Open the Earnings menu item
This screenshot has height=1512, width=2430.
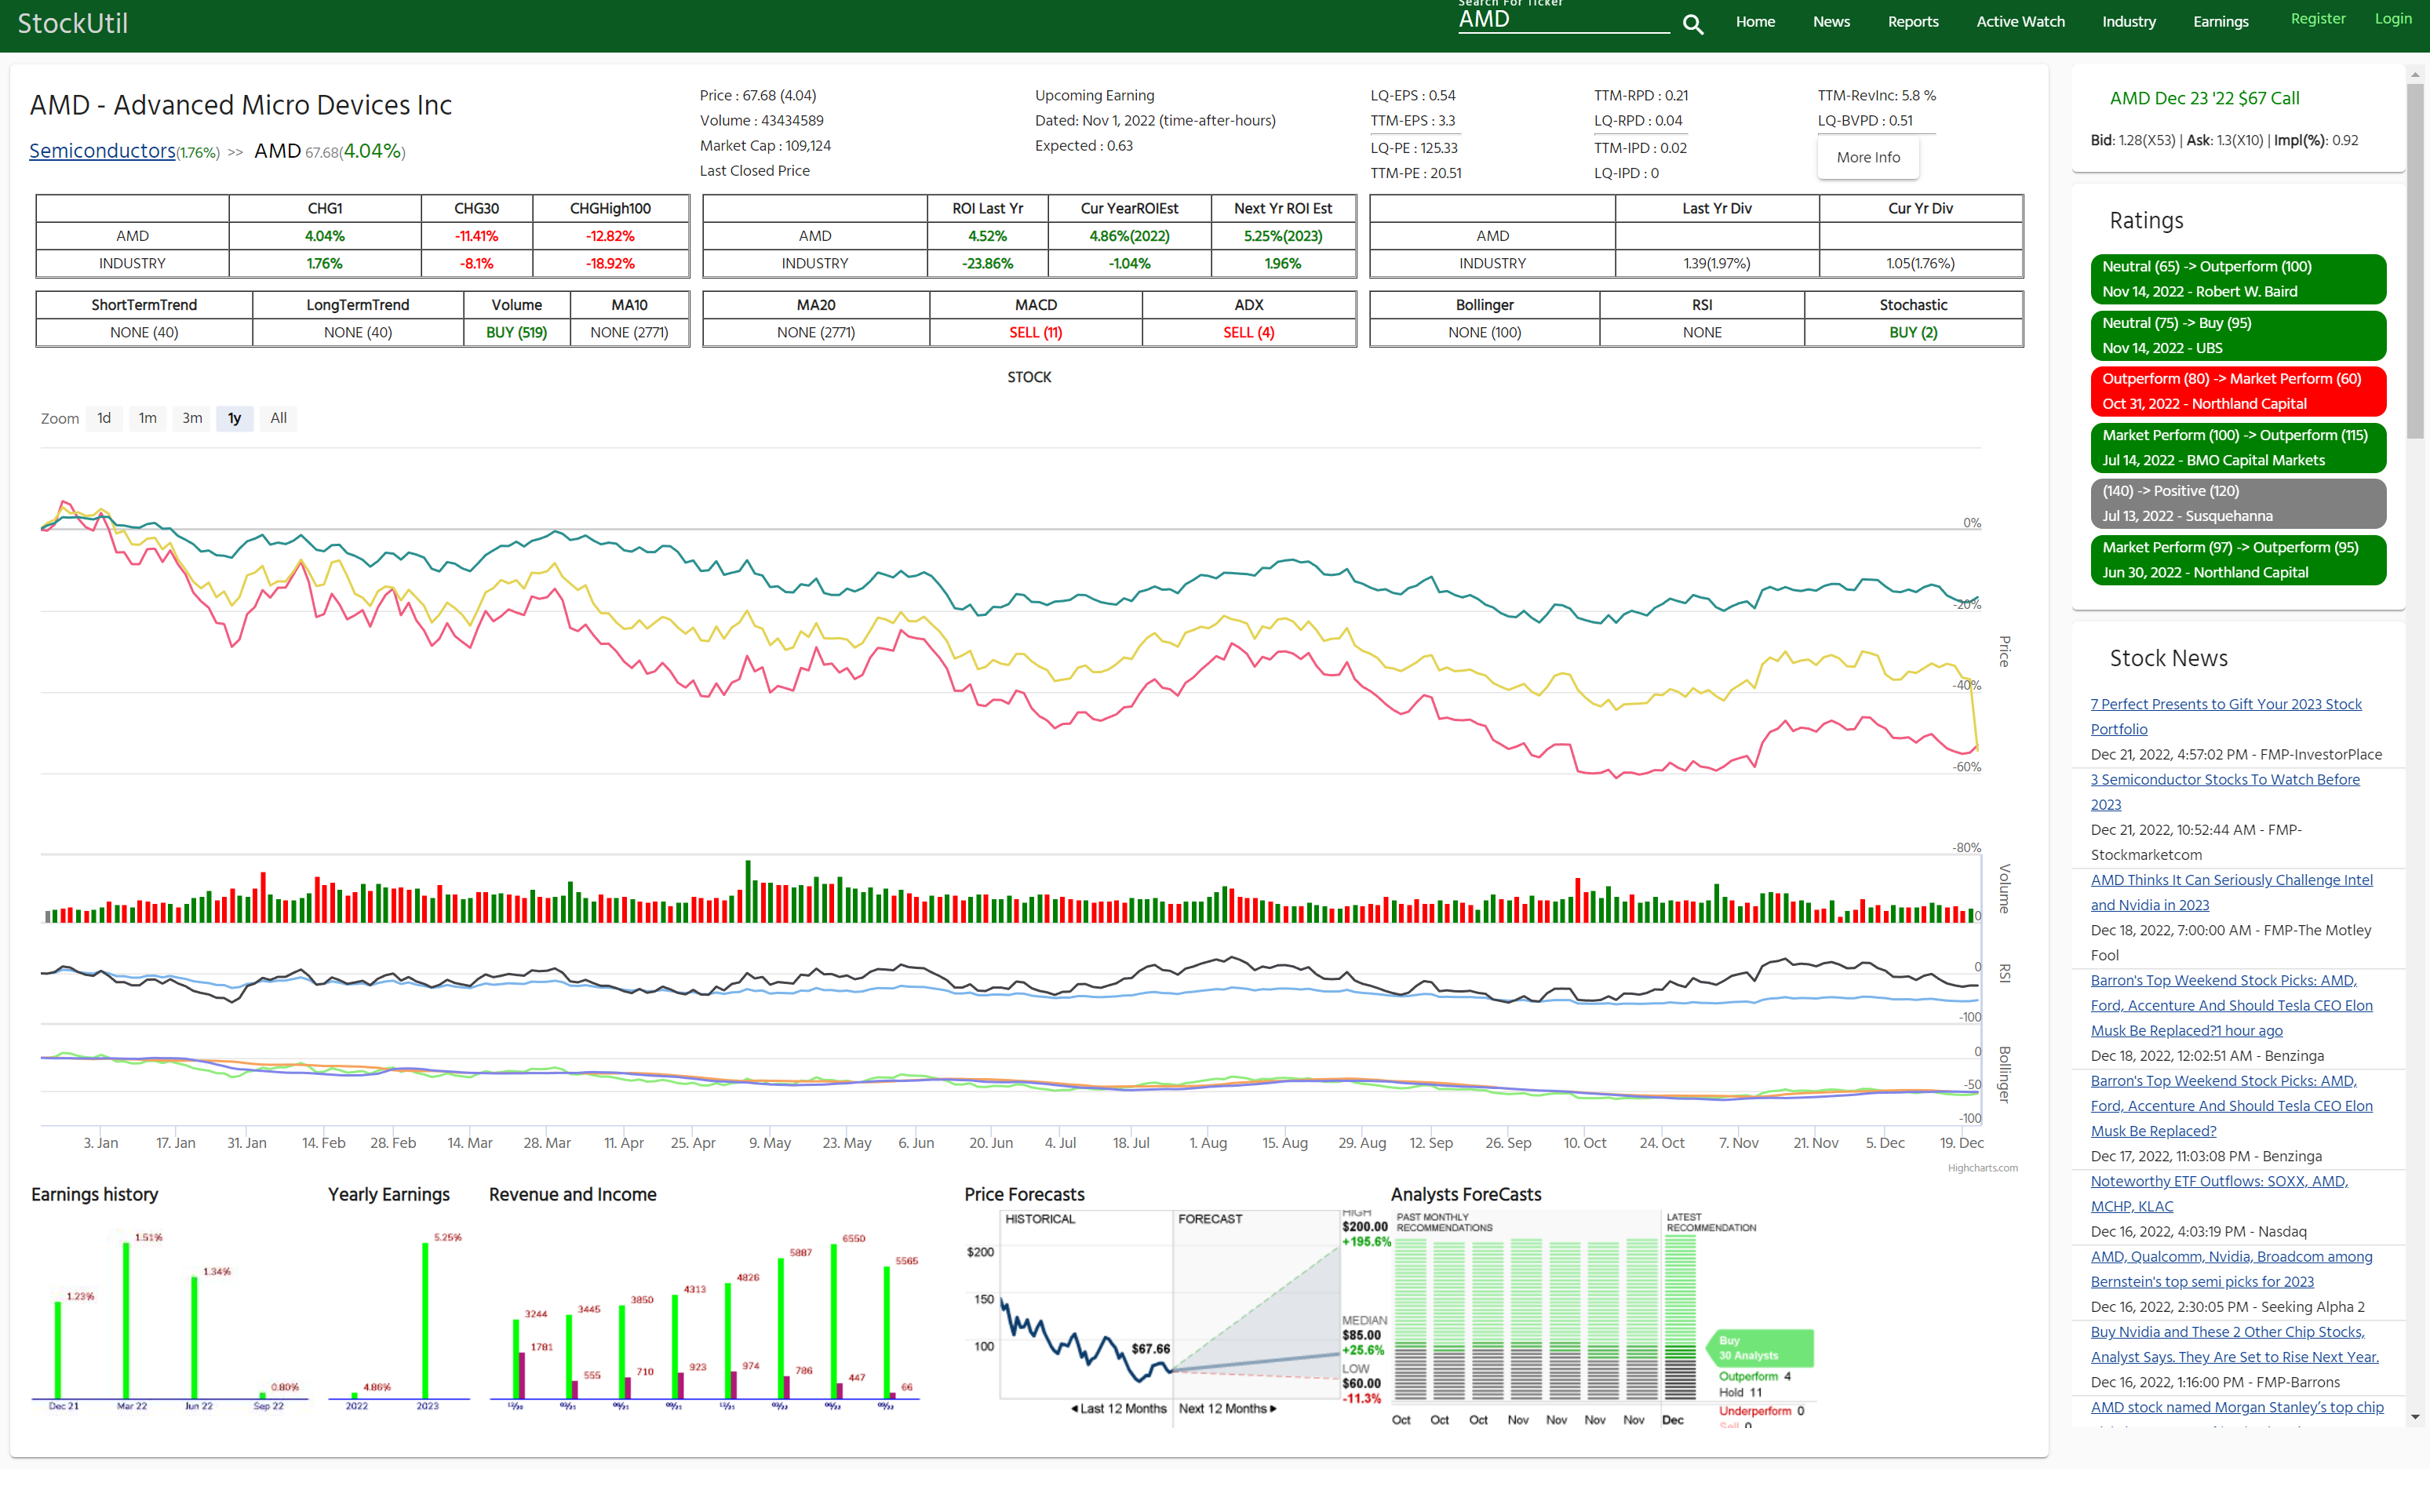[x=2221, y=22]
